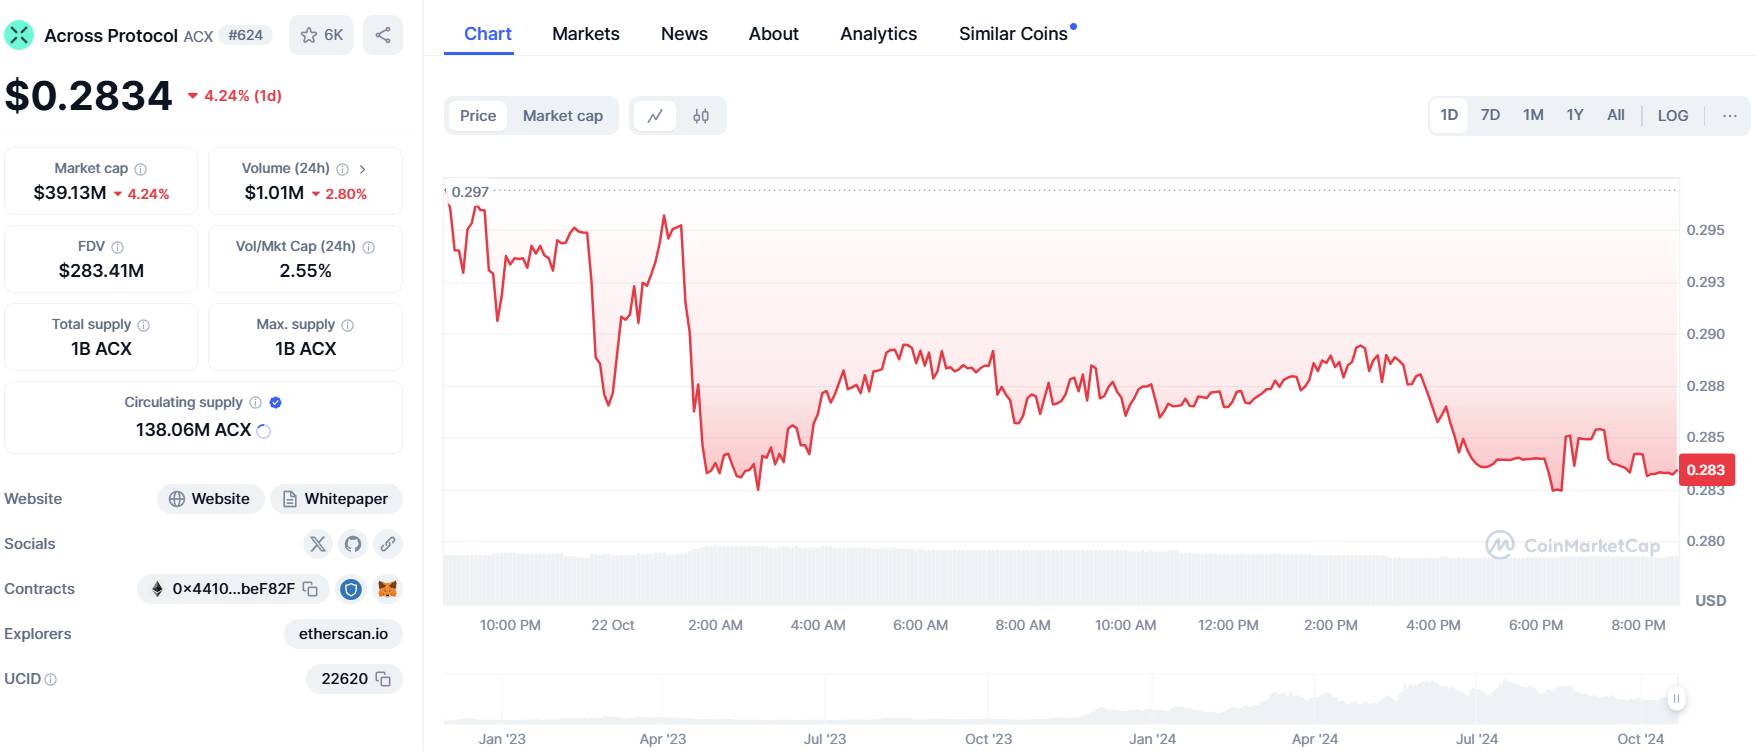Viewport: 1756px width, 751px height.
Task: Click the 22 Oct date axis label
Action: coord(613,625)
